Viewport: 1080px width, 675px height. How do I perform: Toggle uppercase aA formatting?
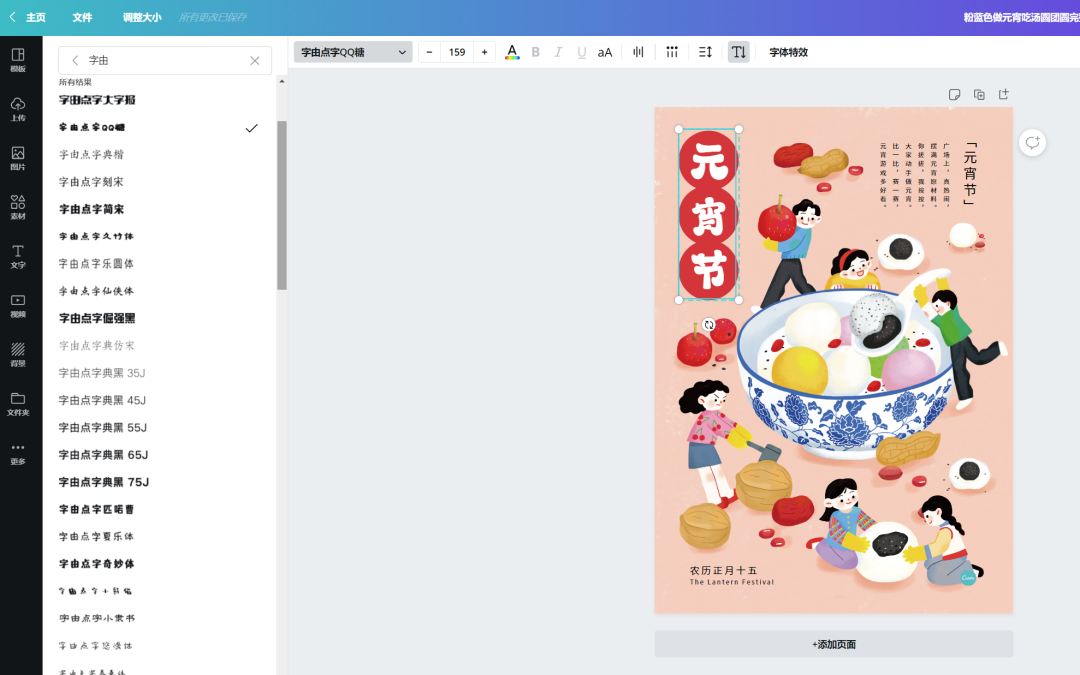click(605, 52)
